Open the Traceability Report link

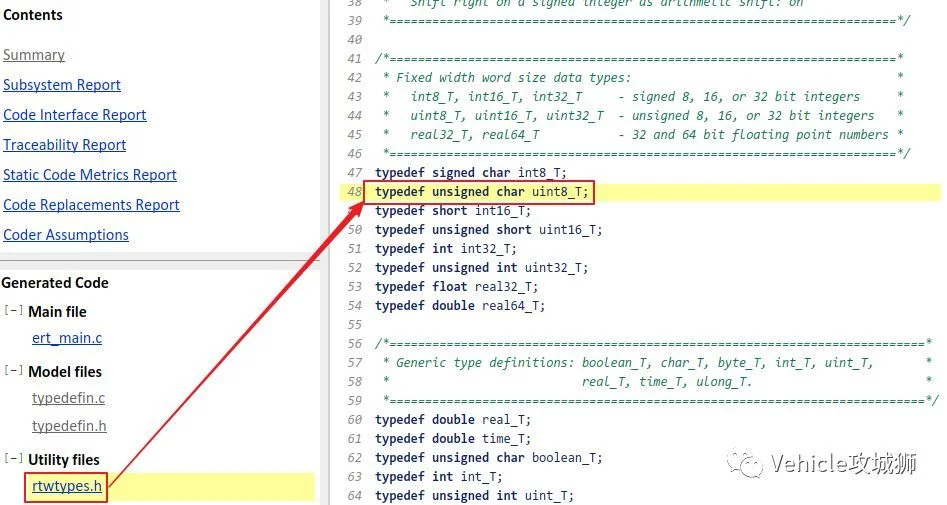point(65,145)
